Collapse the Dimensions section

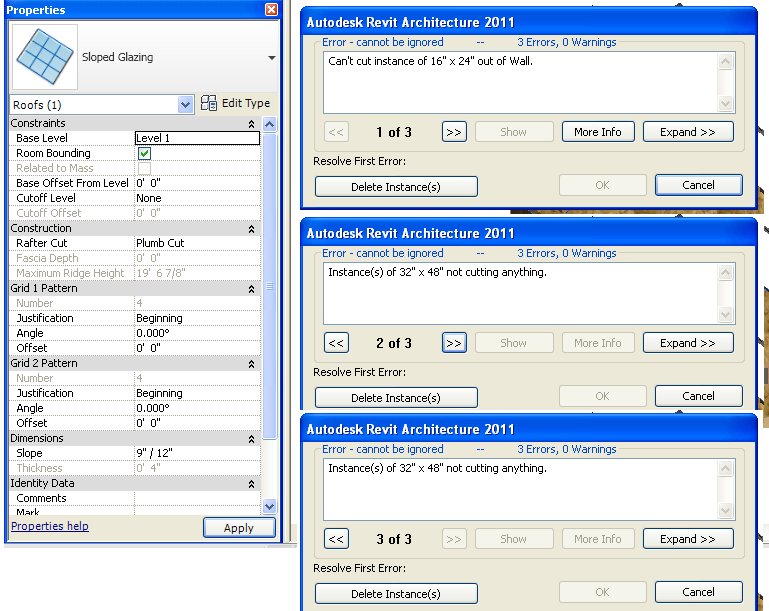251,439
